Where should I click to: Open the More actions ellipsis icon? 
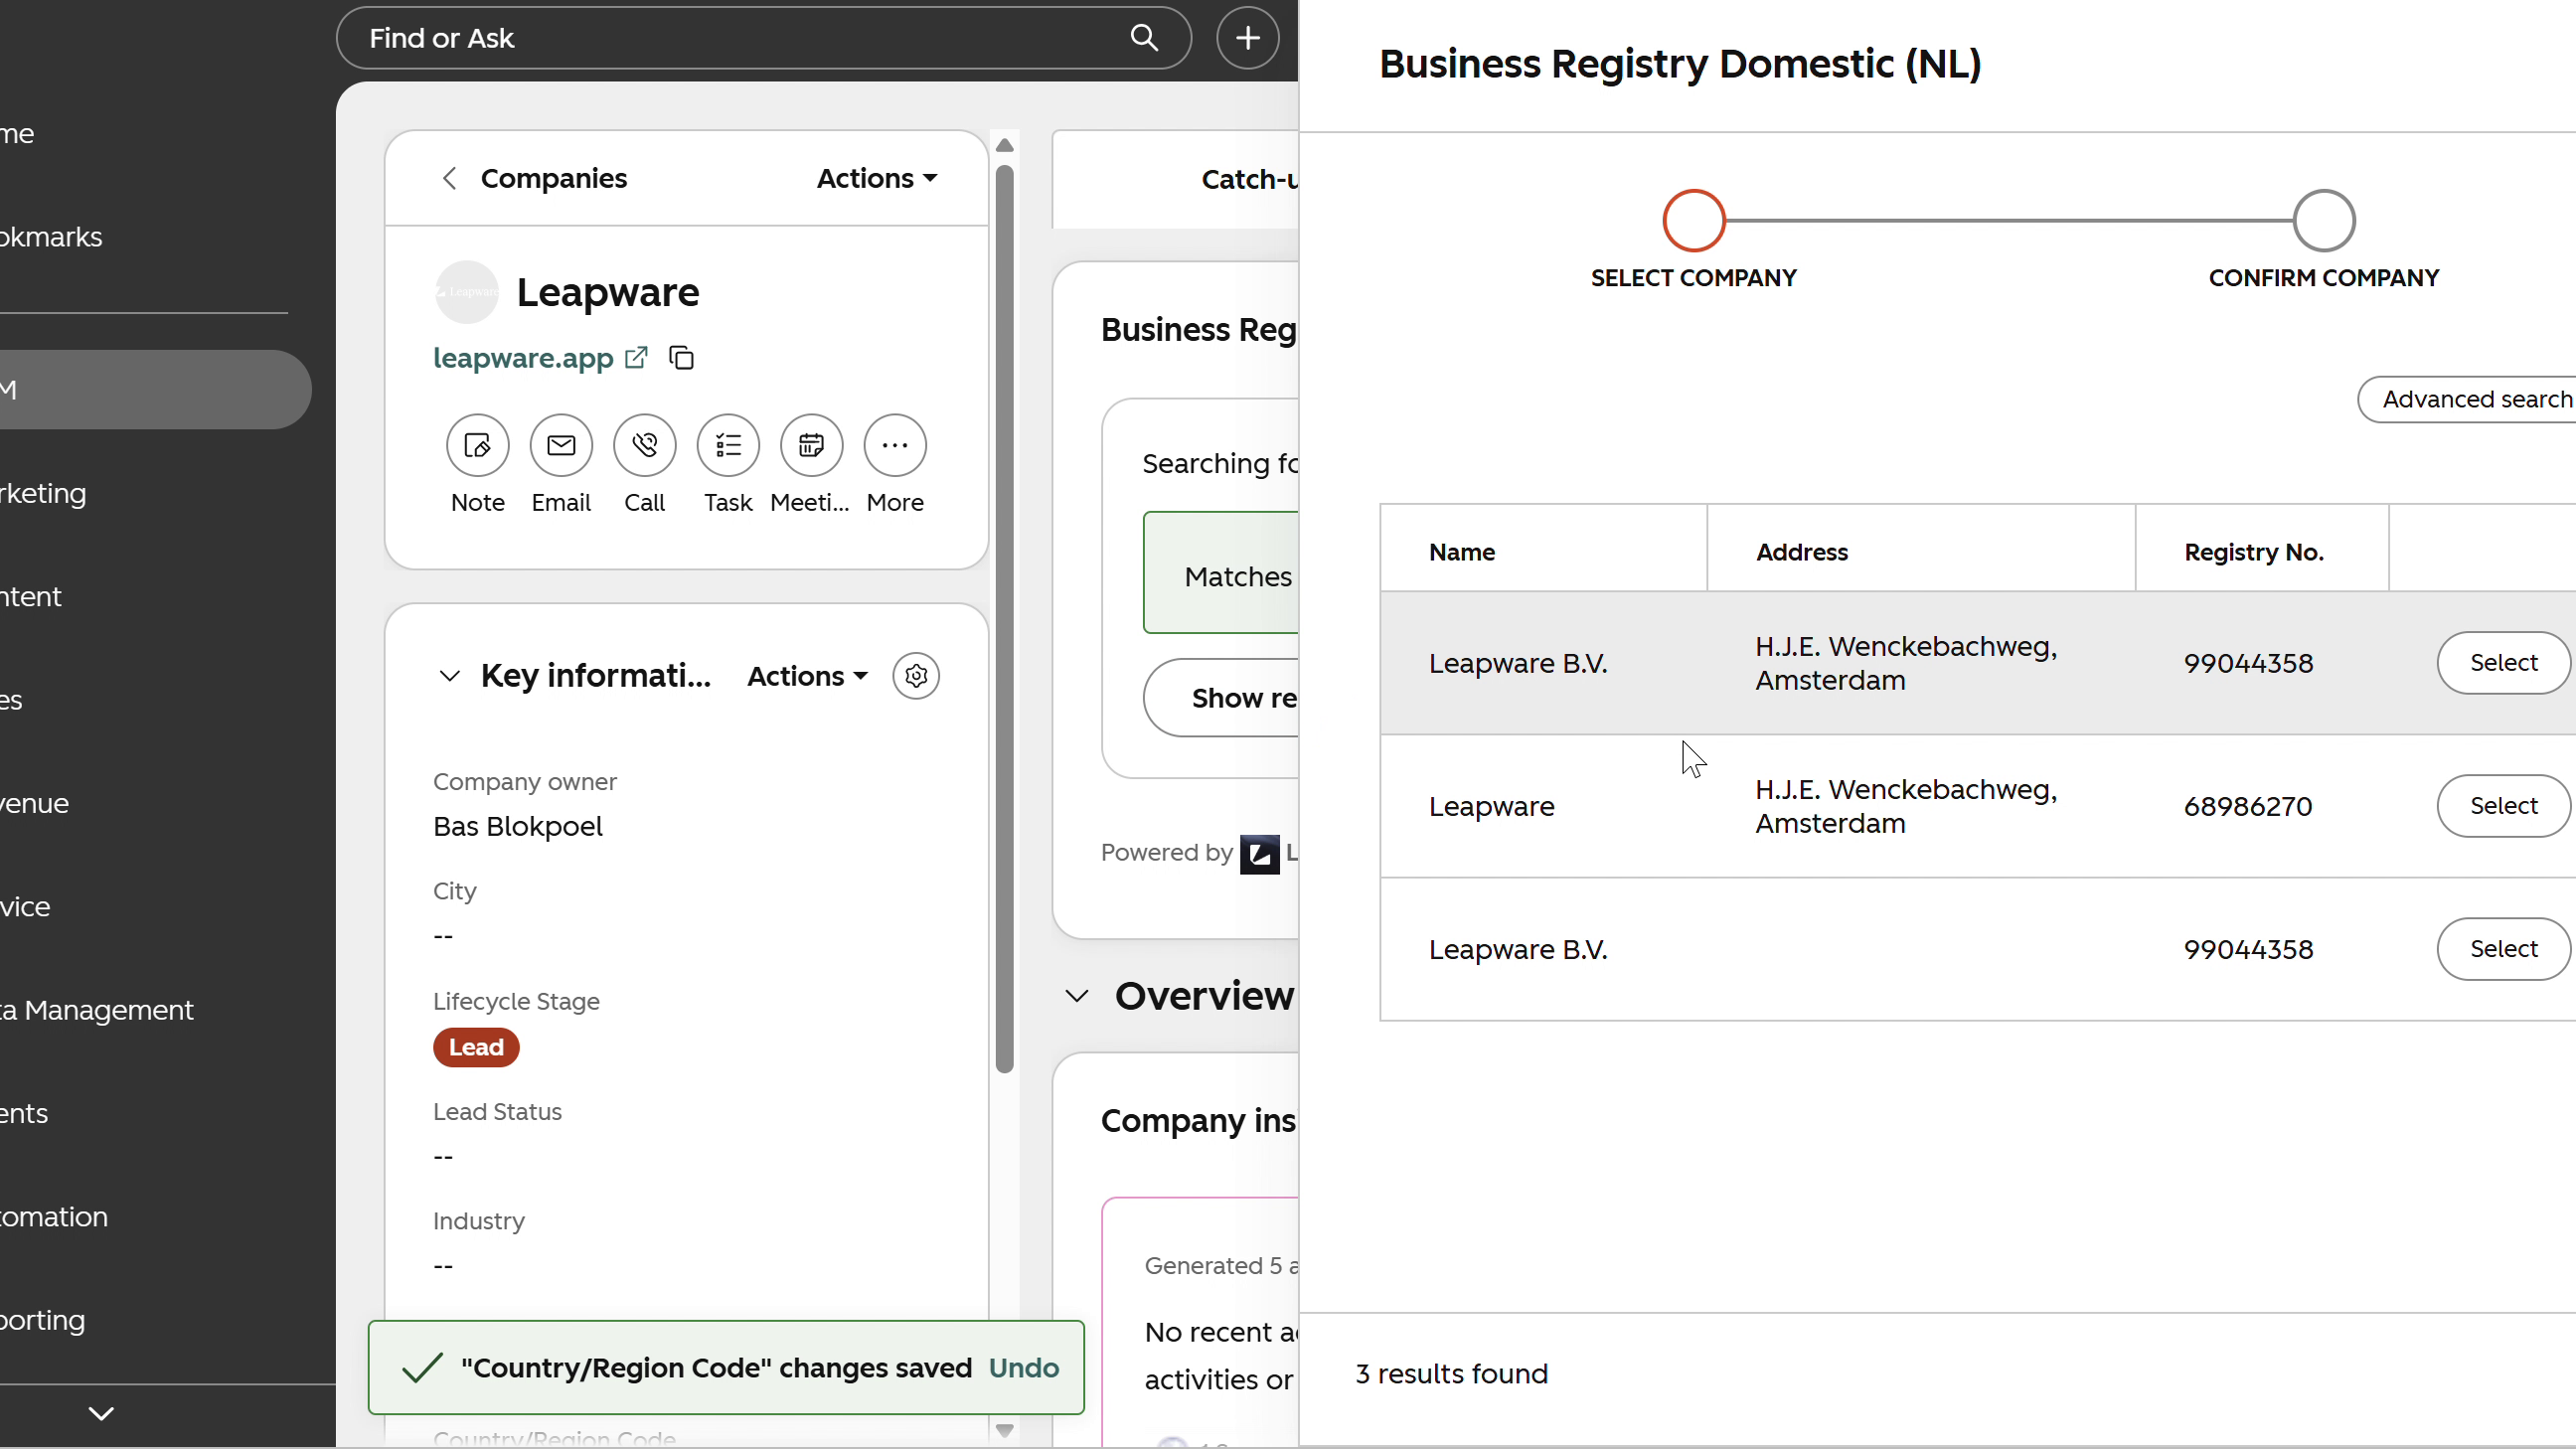895,445
